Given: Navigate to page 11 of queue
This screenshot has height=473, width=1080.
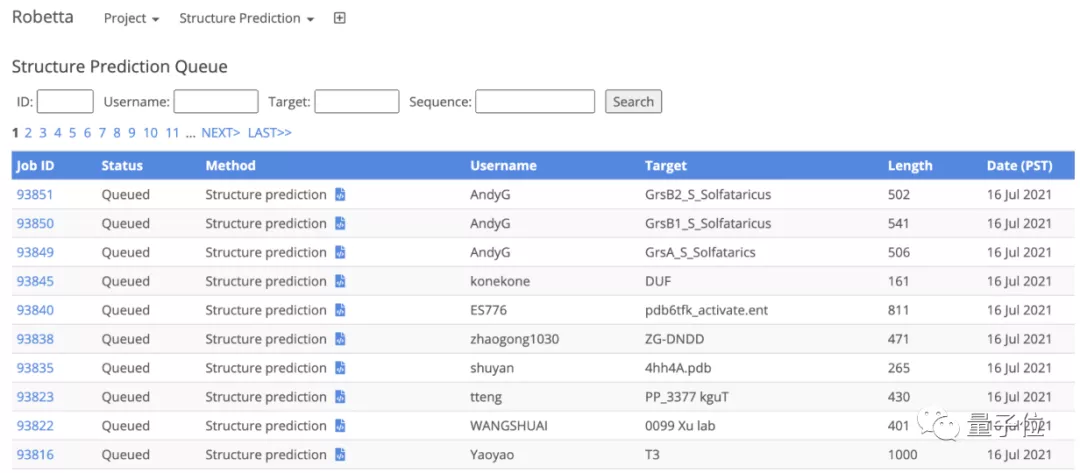Looking at the screenshot, I should pos(172,132).
